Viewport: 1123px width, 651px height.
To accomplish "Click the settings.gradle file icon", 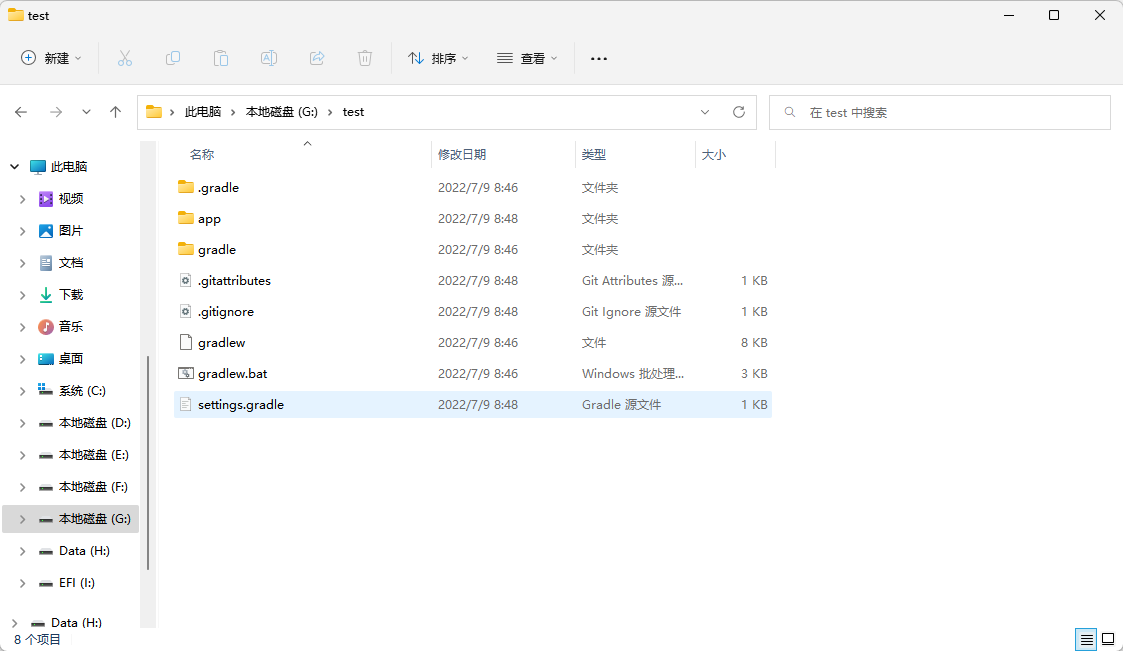I will (185, 404).
